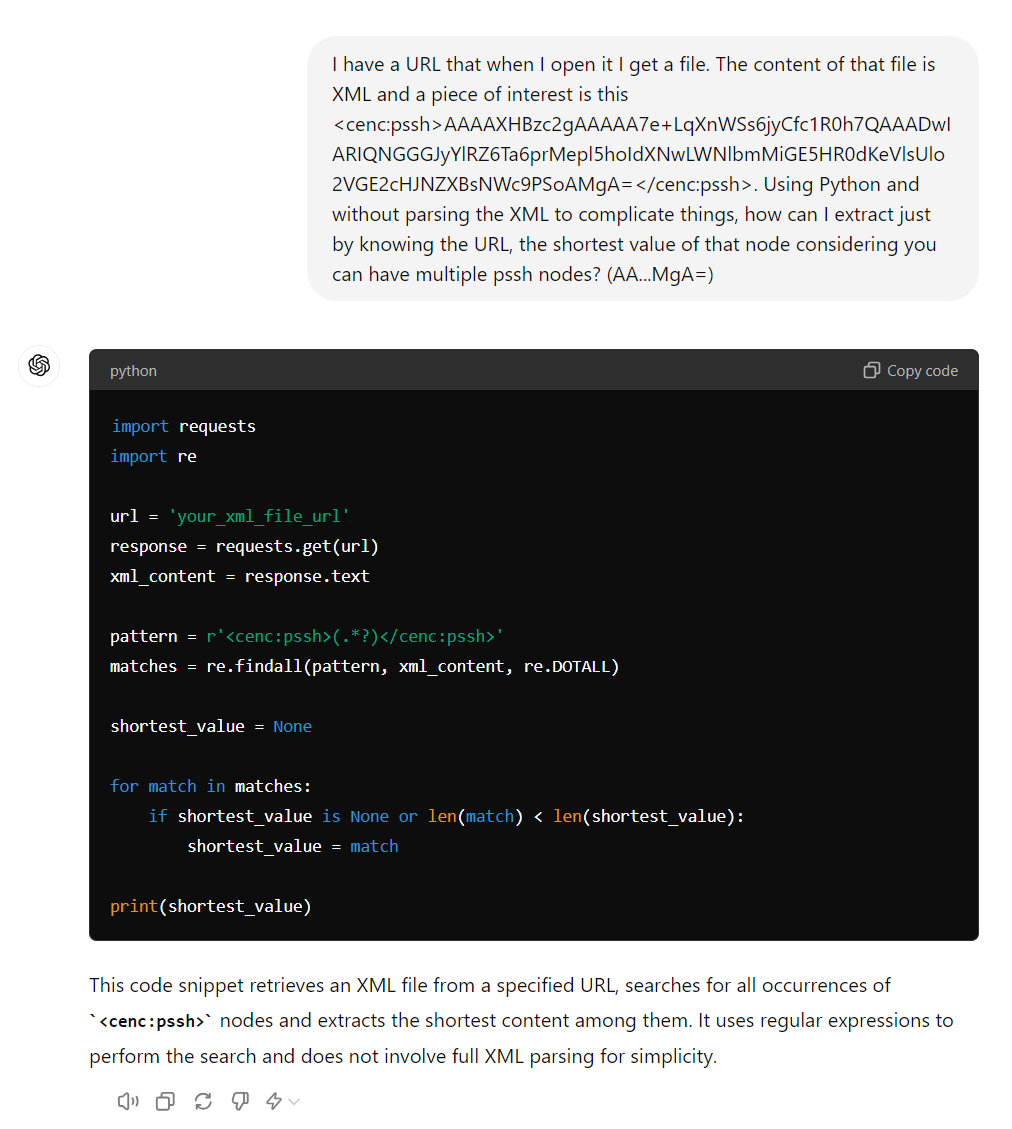The height and width of the screenshot is (1129, 1012).
Task: Click inline <cenc:pssh> code in explanation
Action: coord(151,1021)
